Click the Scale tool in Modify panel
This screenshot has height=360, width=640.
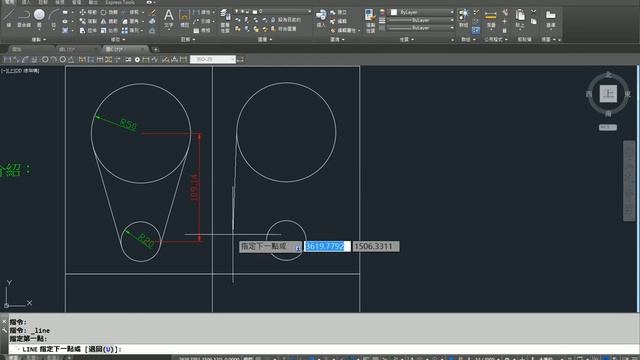(x=109, y=30)
